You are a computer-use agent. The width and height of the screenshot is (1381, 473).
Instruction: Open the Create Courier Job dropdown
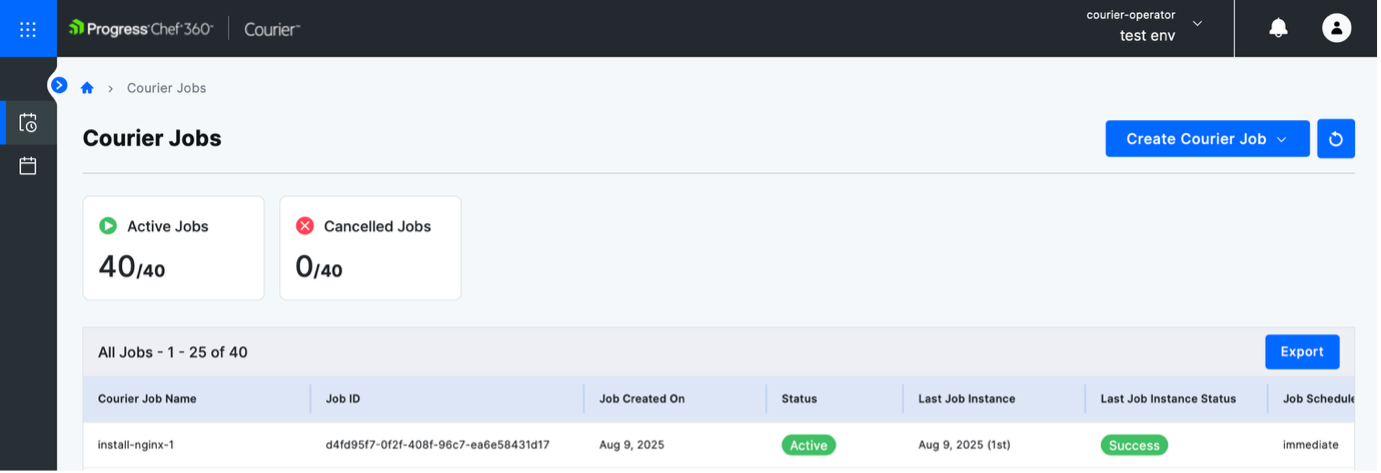(x=1206, y=139)
